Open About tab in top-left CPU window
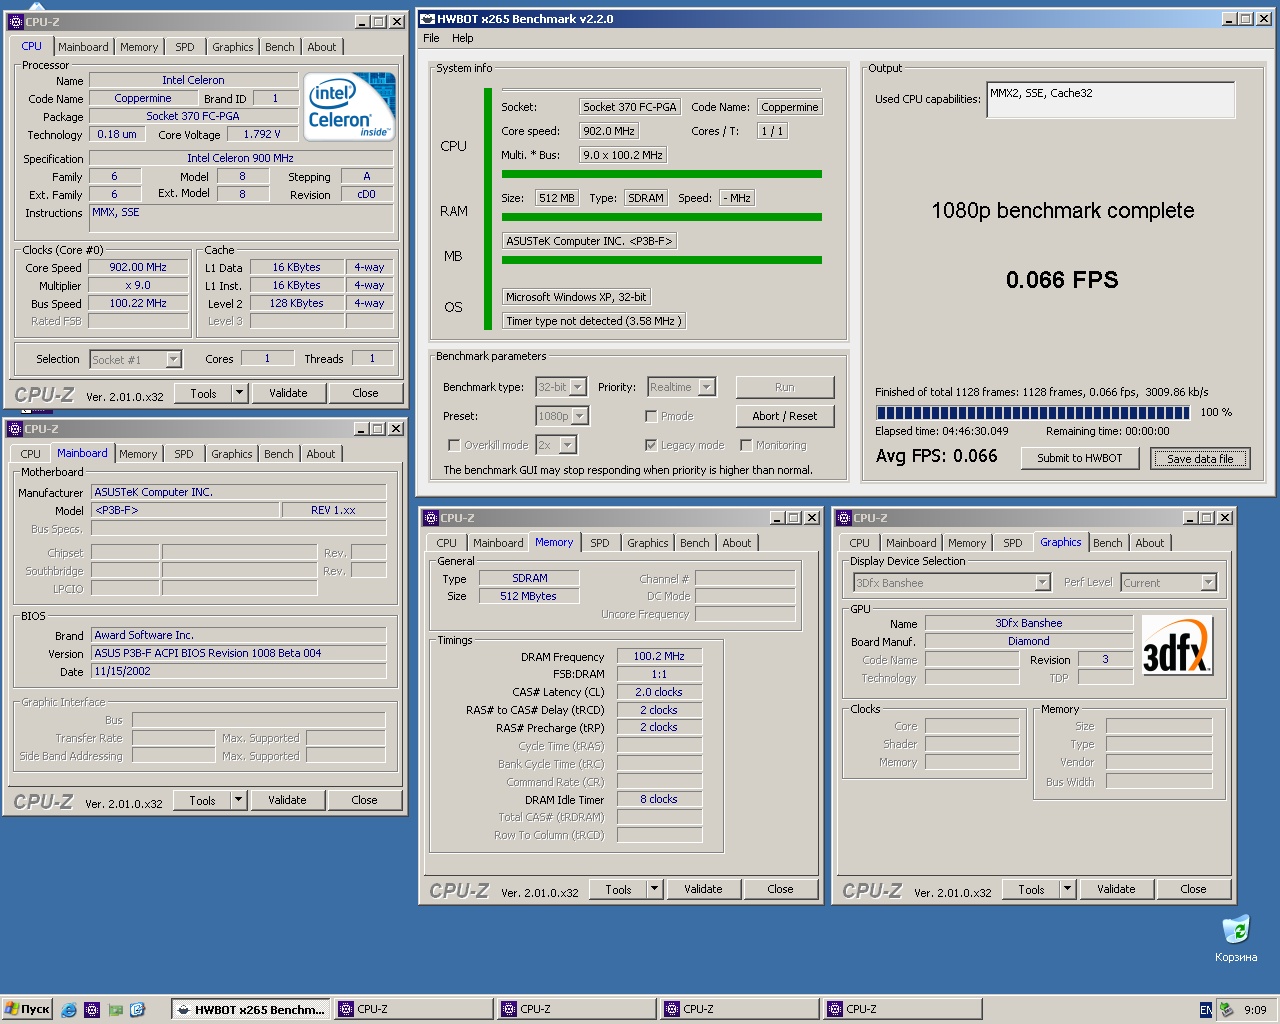The width and height of the screenshot is (1280, 1024). tap(322, 47)
